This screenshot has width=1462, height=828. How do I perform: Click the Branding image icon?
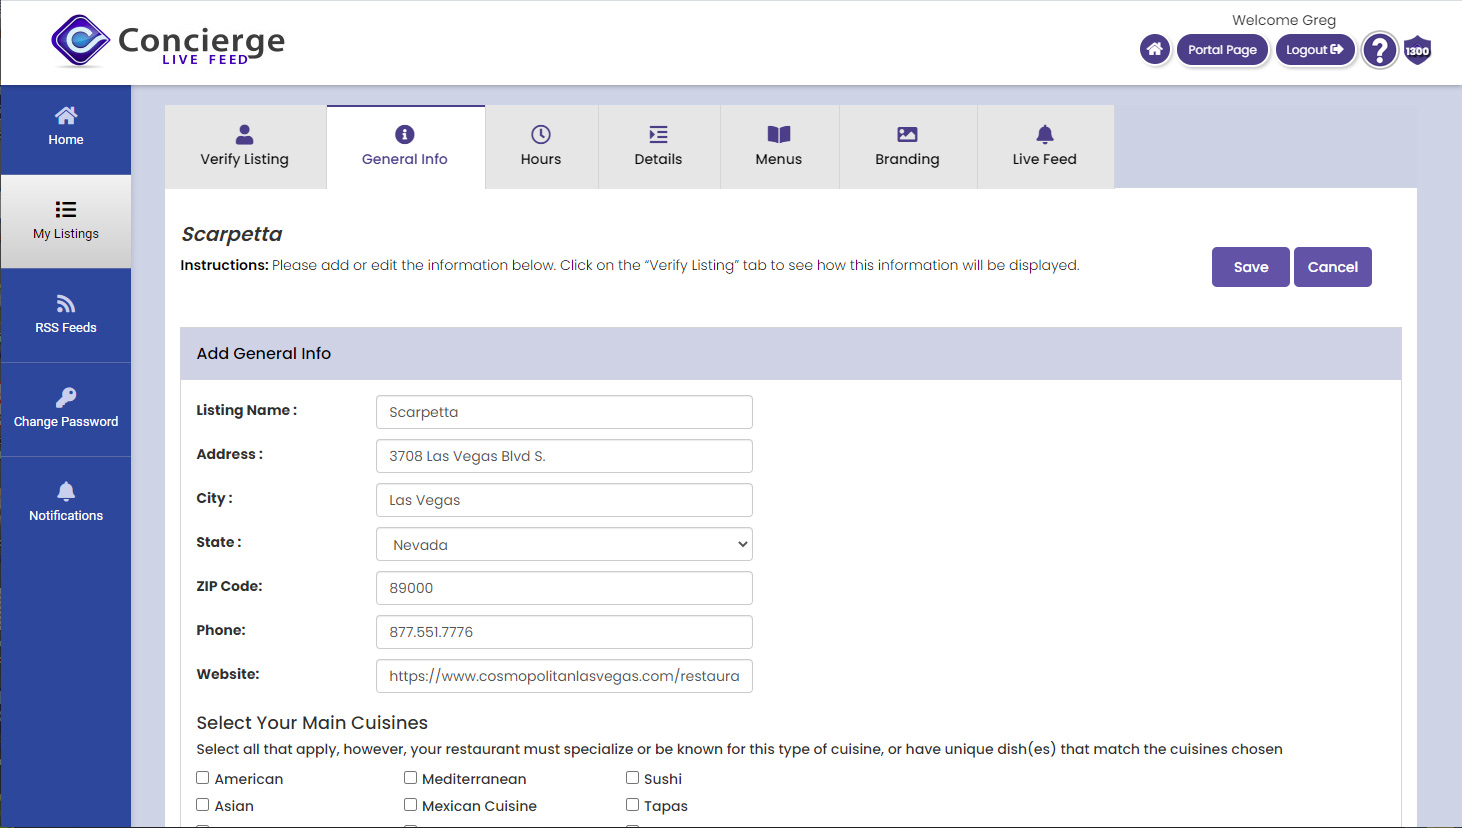click(x=907, y=134)
